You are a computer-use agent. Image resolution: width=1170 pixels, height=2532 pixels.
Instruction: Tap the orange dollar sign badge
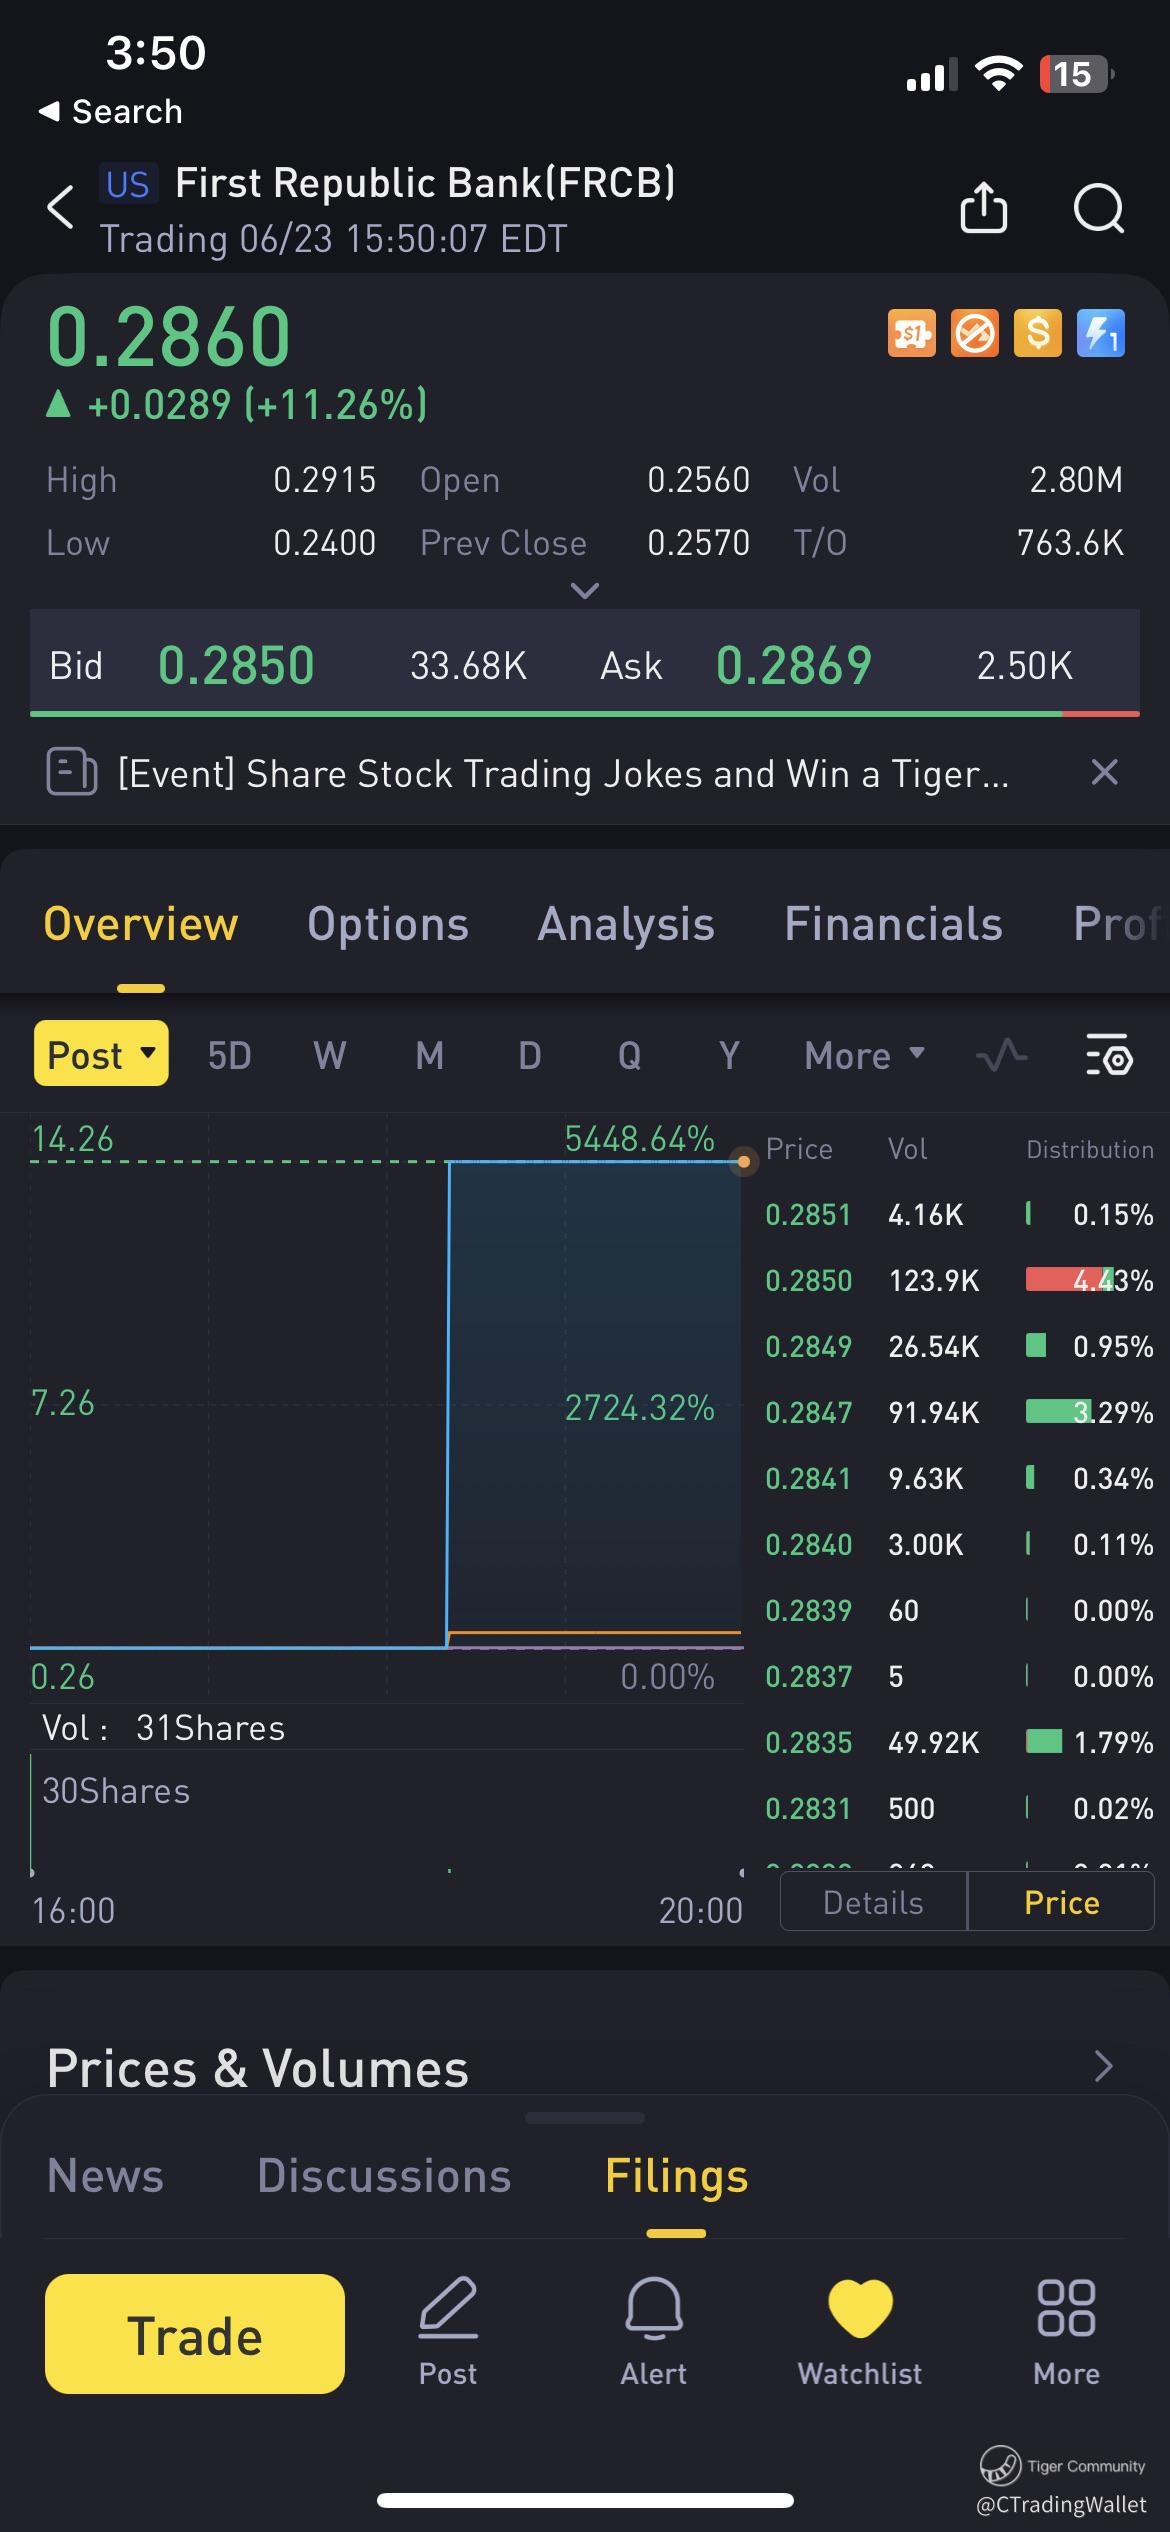1037,333
